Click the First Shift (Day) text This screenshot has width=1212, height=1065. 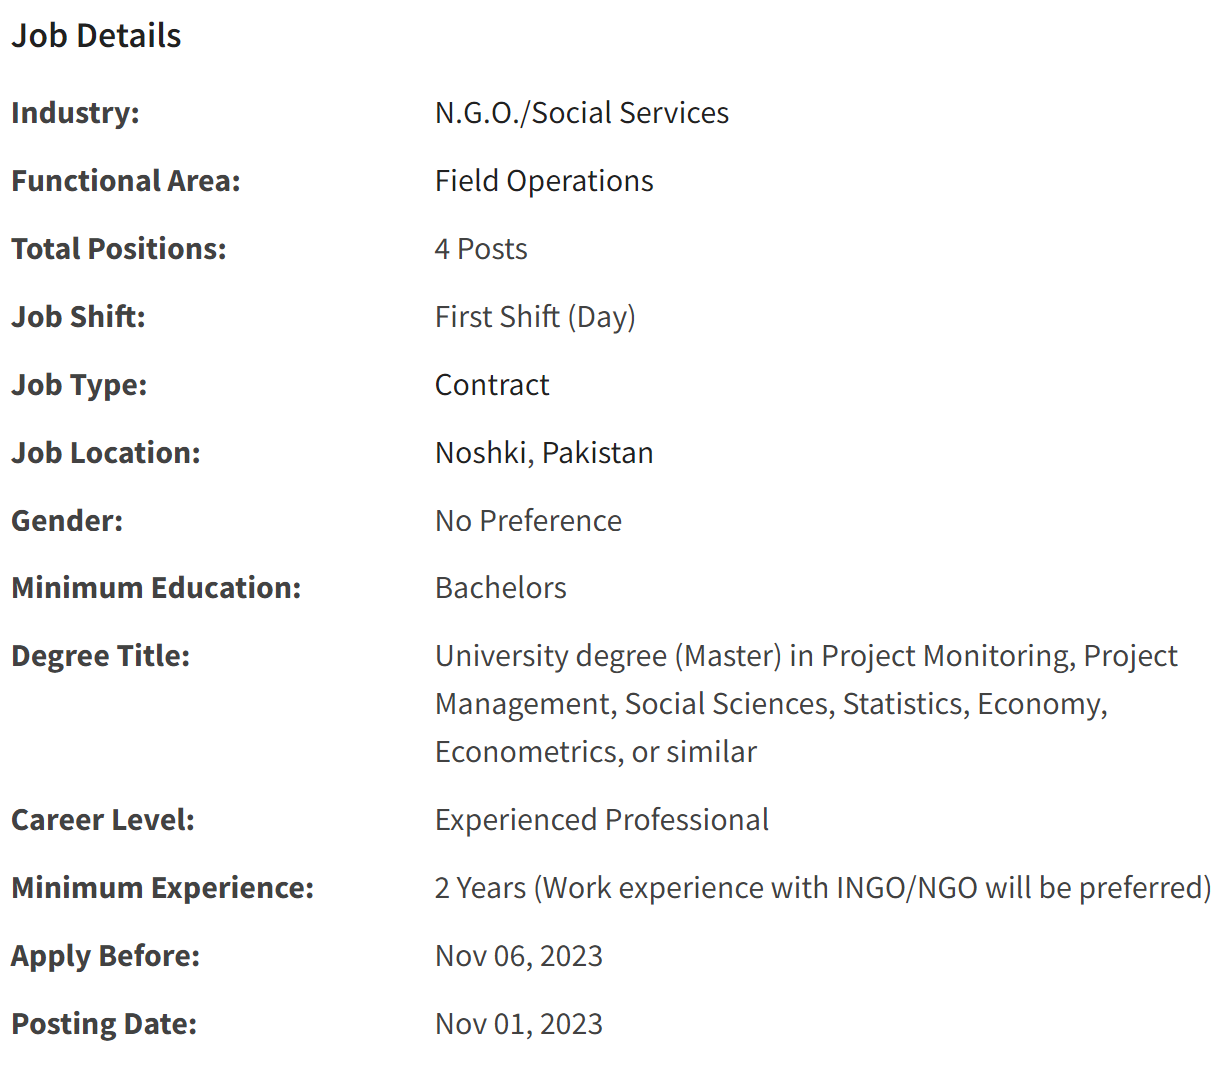(535, 317)
